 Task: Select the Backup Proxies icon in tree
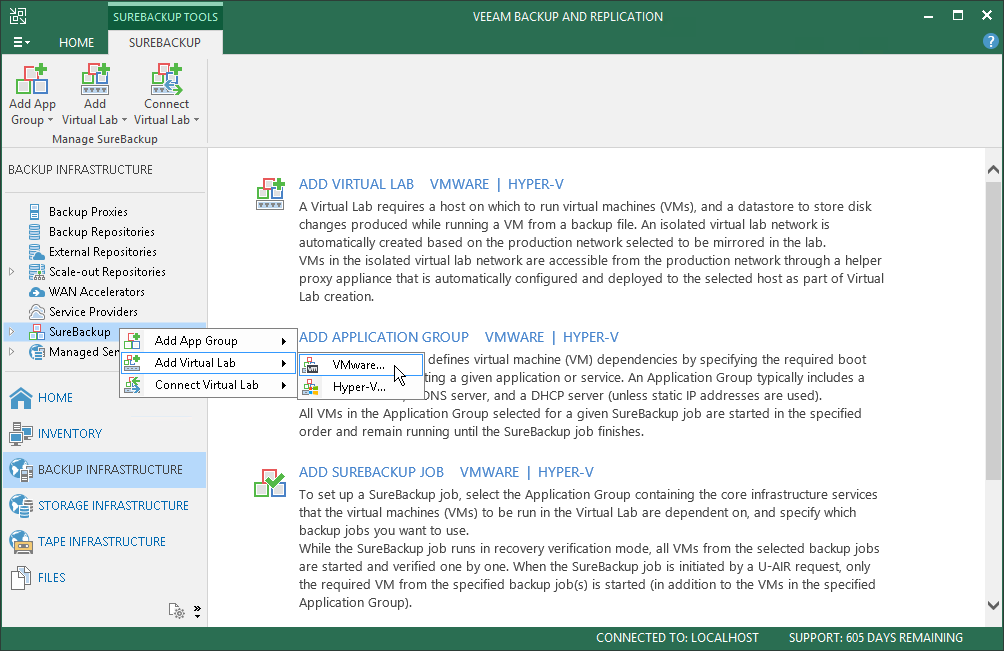(35, 211)
